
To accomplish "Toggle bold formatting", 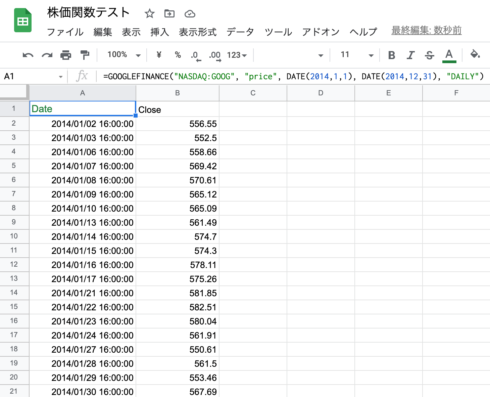I will [x=392, y=55].
